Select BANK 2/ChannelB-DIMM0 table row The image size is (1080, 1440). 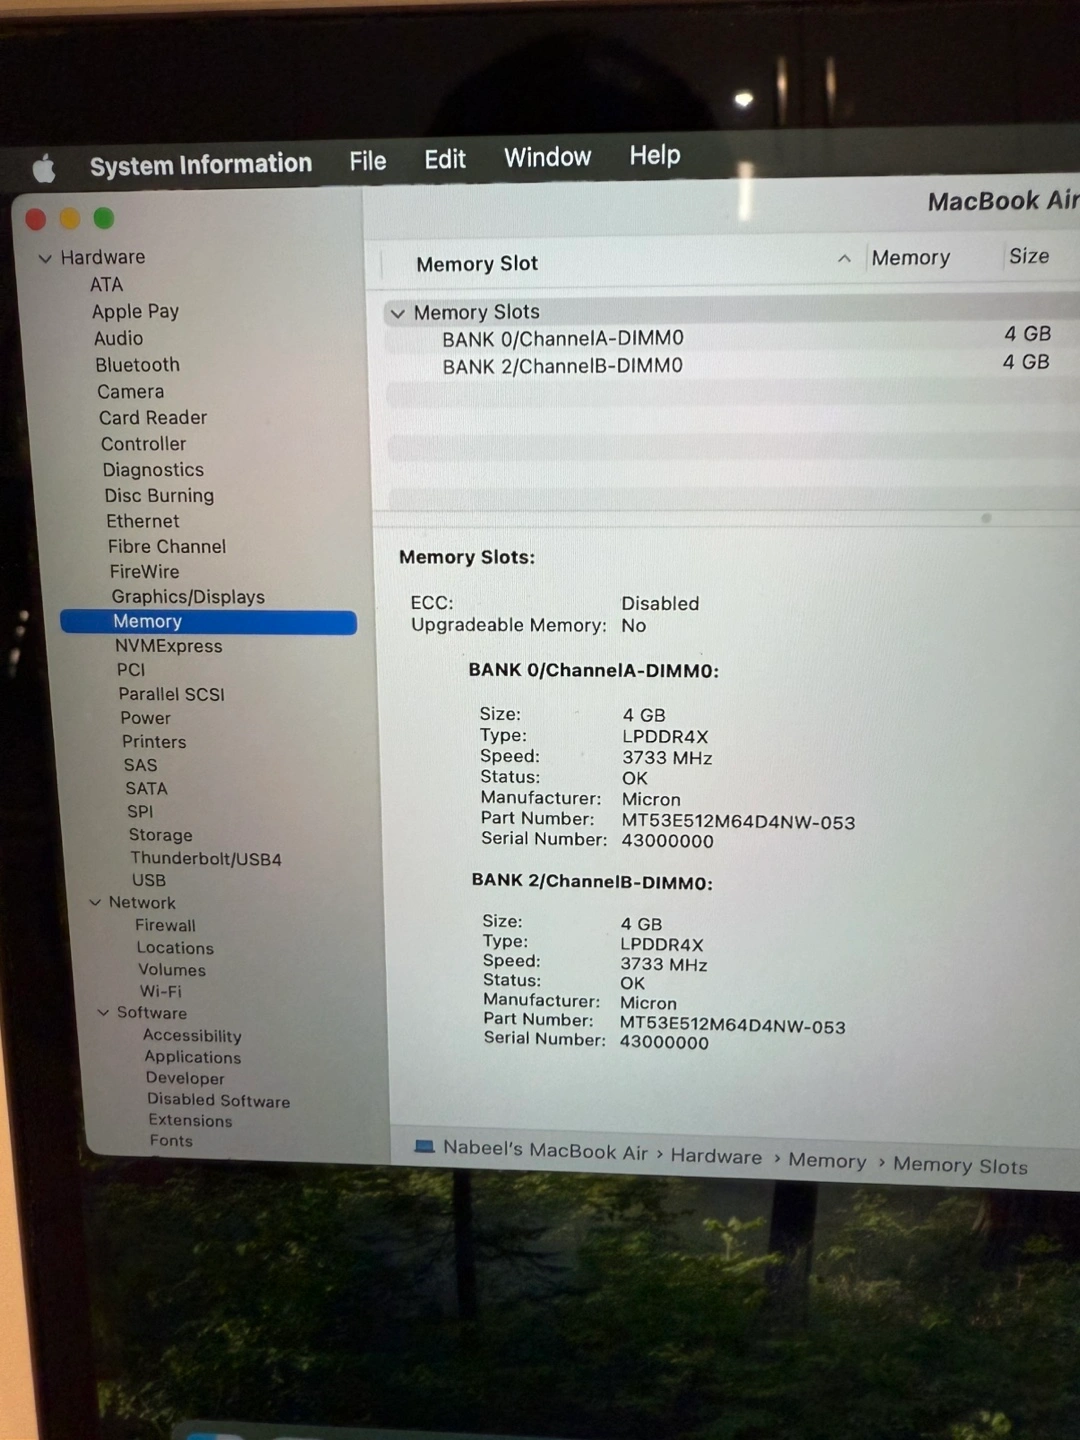[x=732, y=364]
